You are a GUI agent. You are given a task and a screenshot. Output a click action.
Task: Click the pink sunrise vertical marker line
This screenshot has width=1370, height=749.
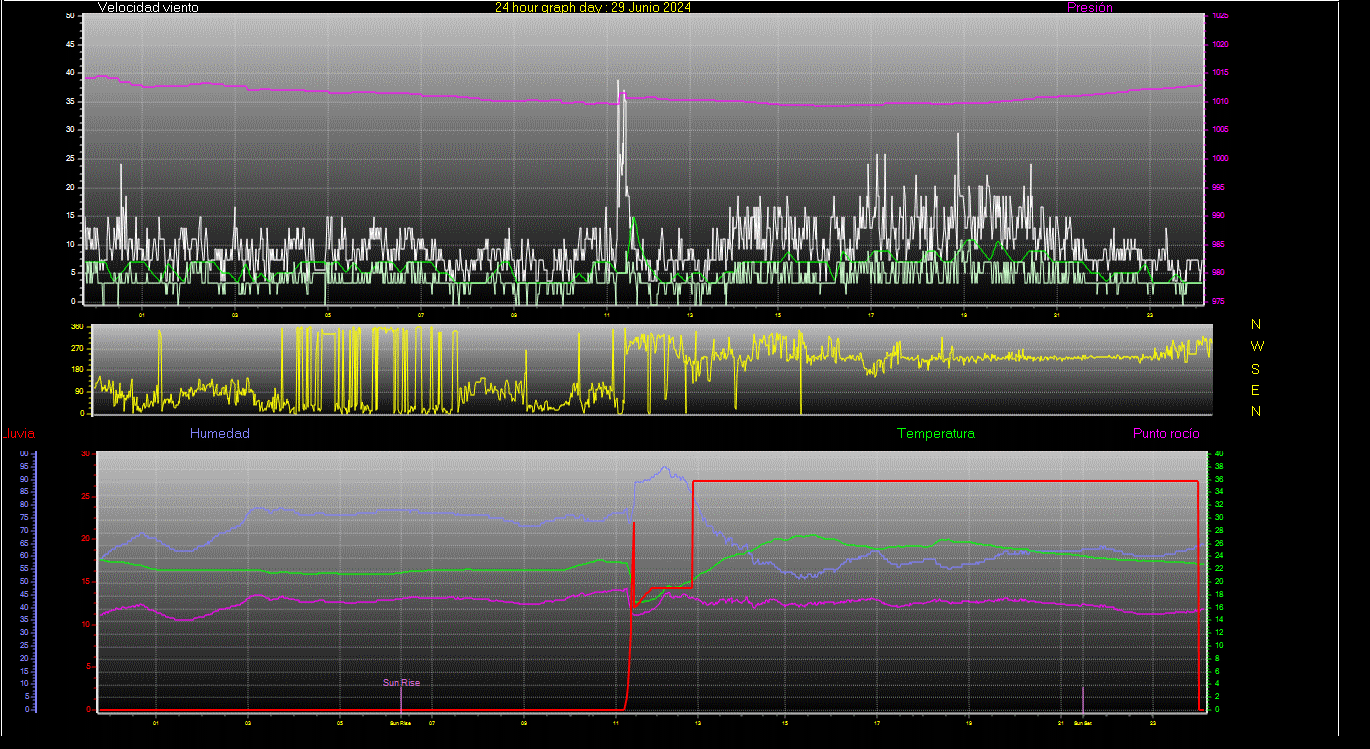coord(401,699)
